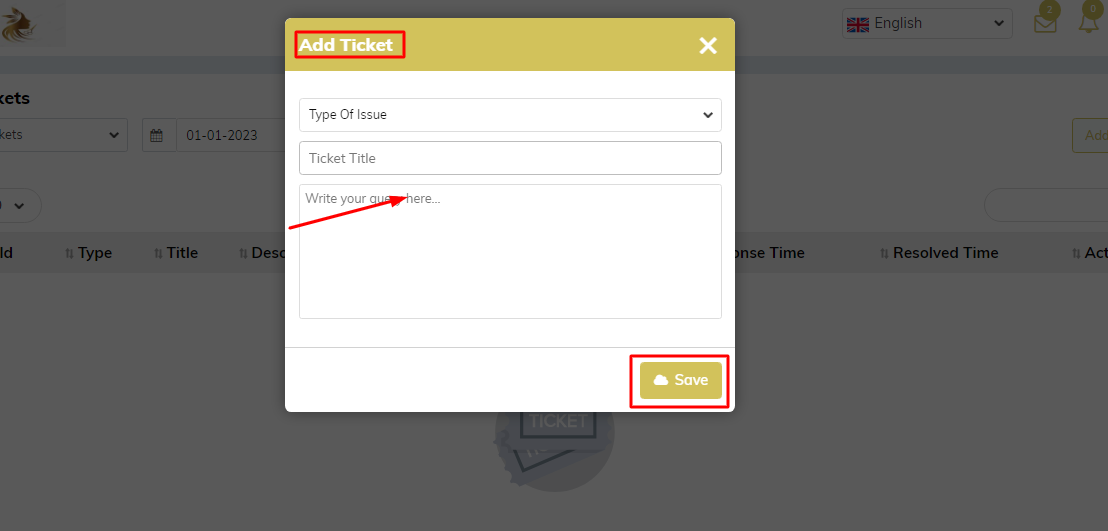Viewport: 1108px width, 531px height.
Task: Click the site logo at top left
Action: pos(19,25)
